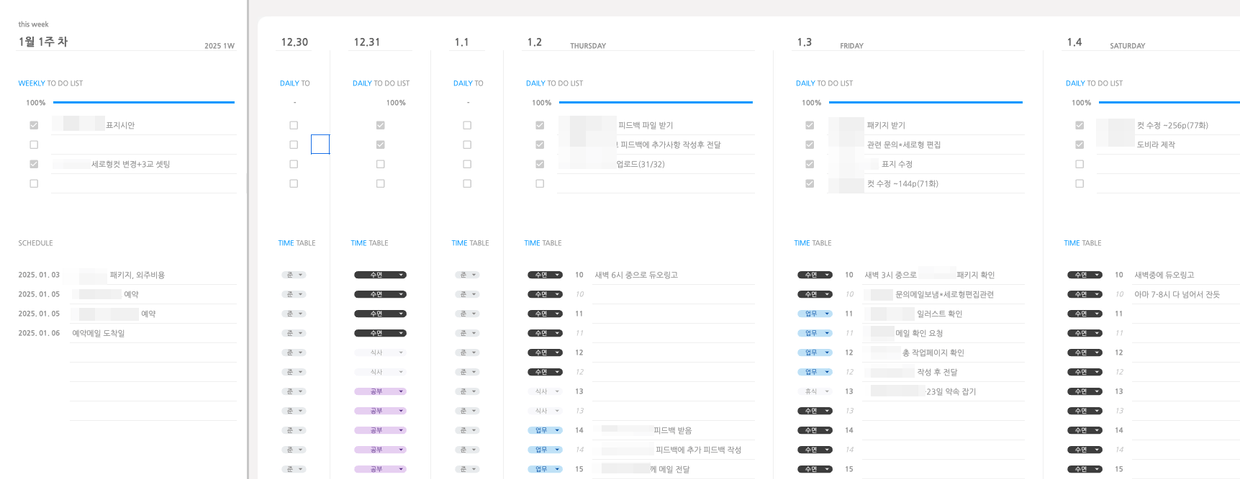Open the 업무 dropdown next to 일러스트 확인

[x=815, y=314]
